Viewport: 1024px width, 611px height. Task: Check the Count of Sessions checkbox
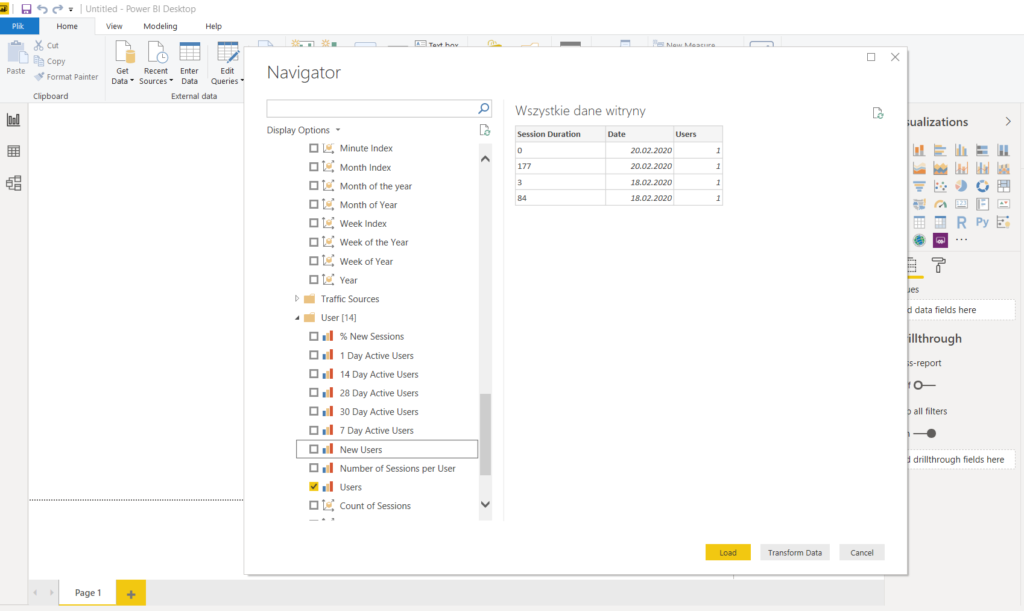click(313, 505)
